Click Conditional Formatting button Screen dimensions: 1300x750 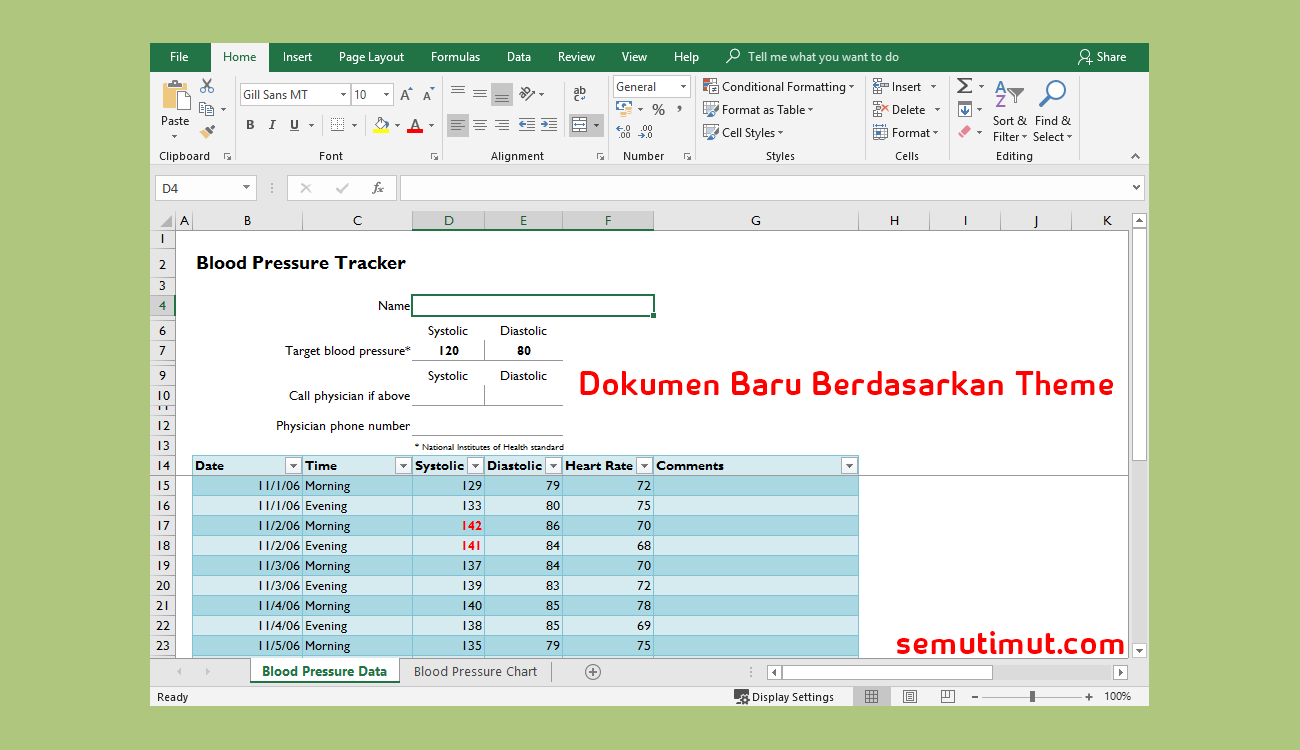[x=779, y=87]
